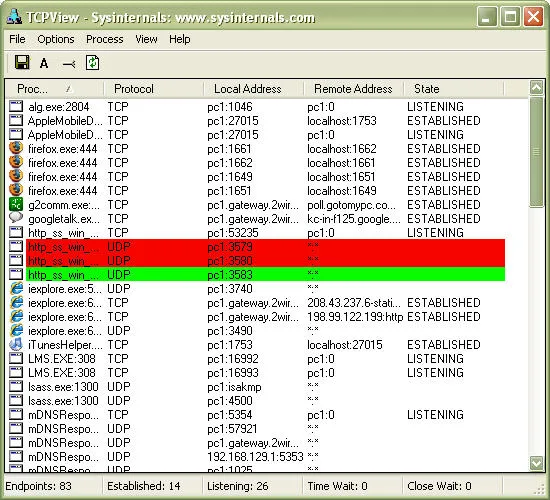Click 208.43.237.6-stati... remote address
550x500 pixels.
(x=354, y=303)
